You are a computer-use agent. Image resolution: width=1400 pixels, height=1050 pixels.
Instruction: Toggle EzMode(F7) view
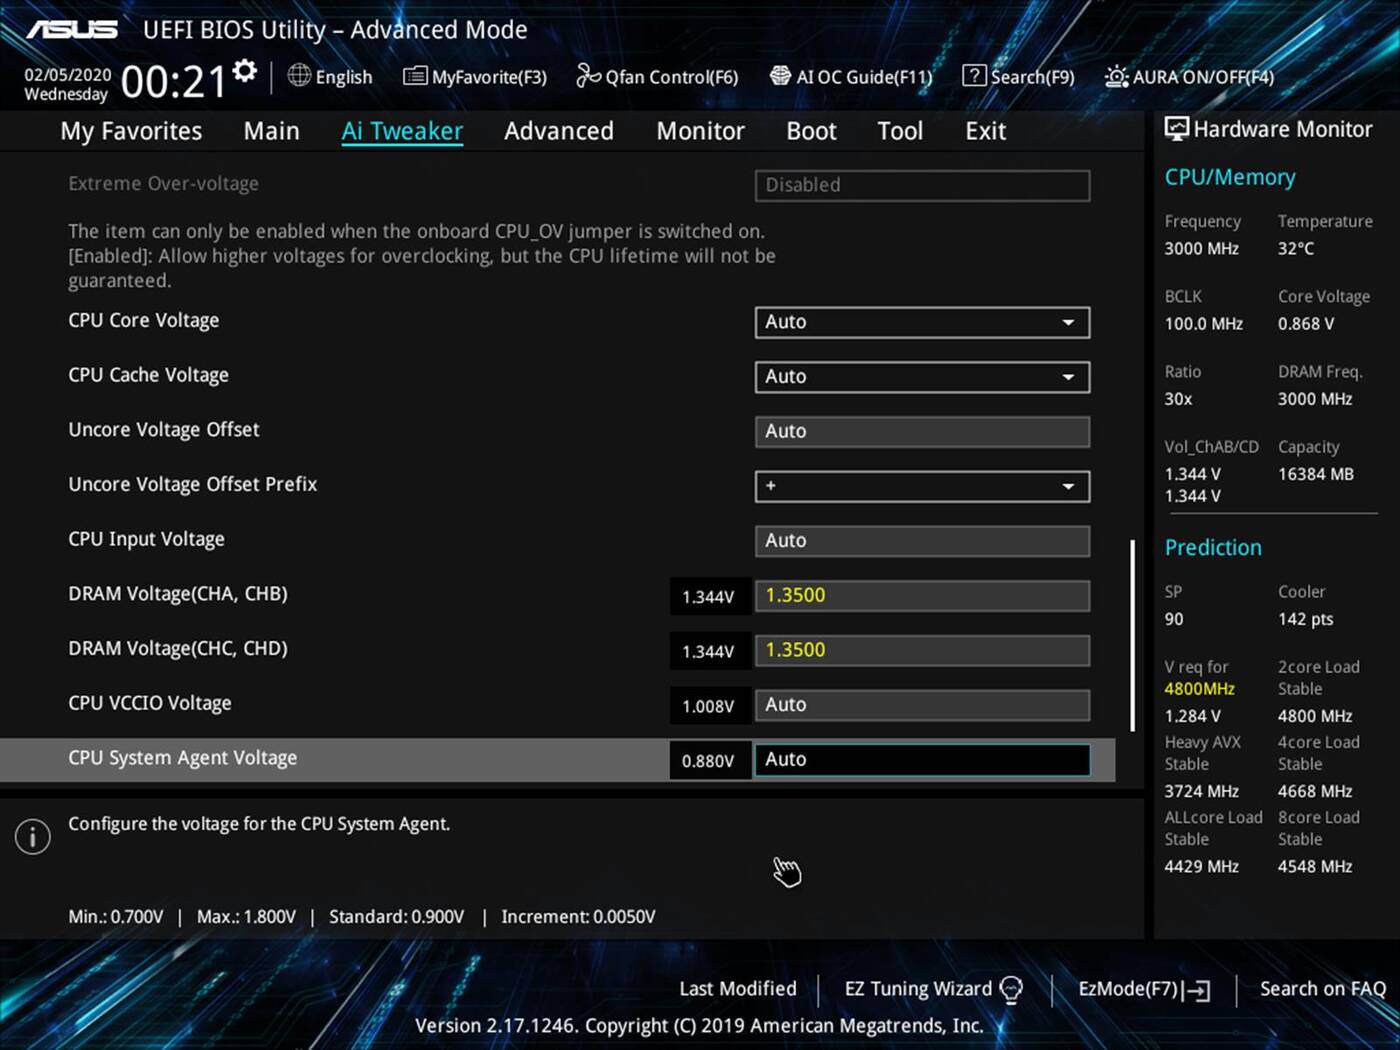1142,988
